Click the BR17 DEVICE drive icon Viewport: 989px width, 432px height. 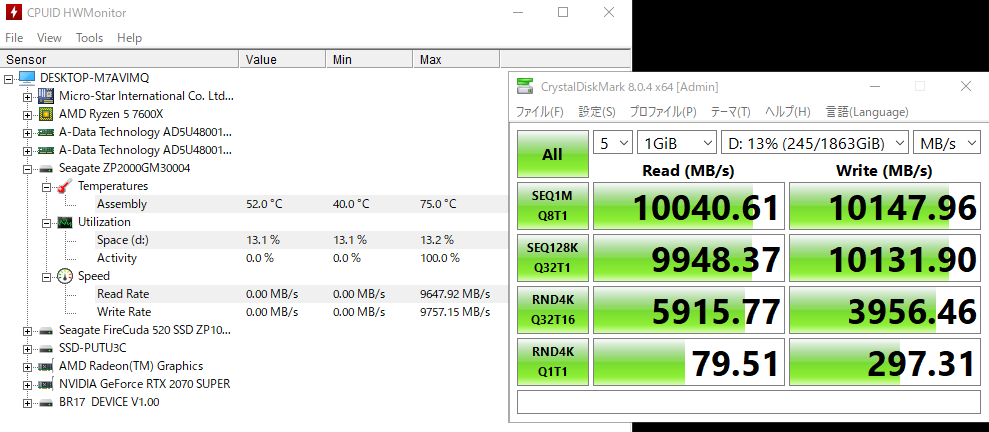click(45, 402)
